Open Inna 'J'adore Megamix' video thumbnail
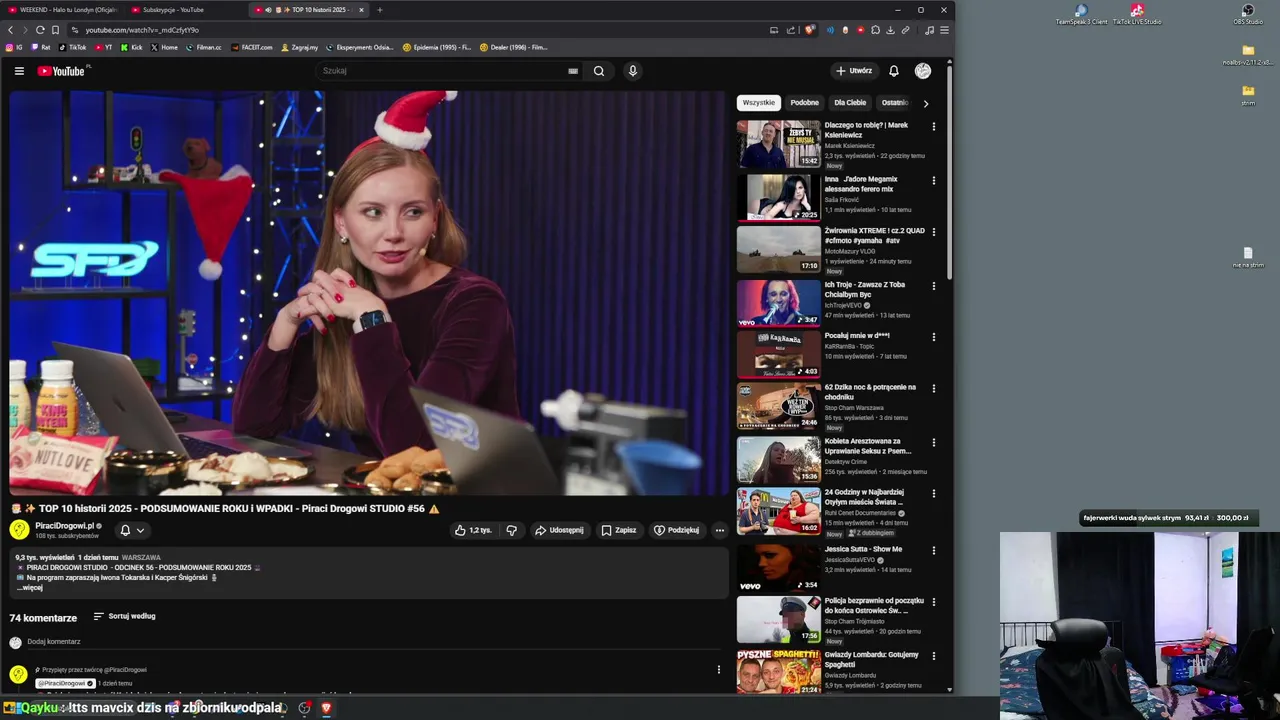This screenshot has height=720, width=1280. coord(778,198)
